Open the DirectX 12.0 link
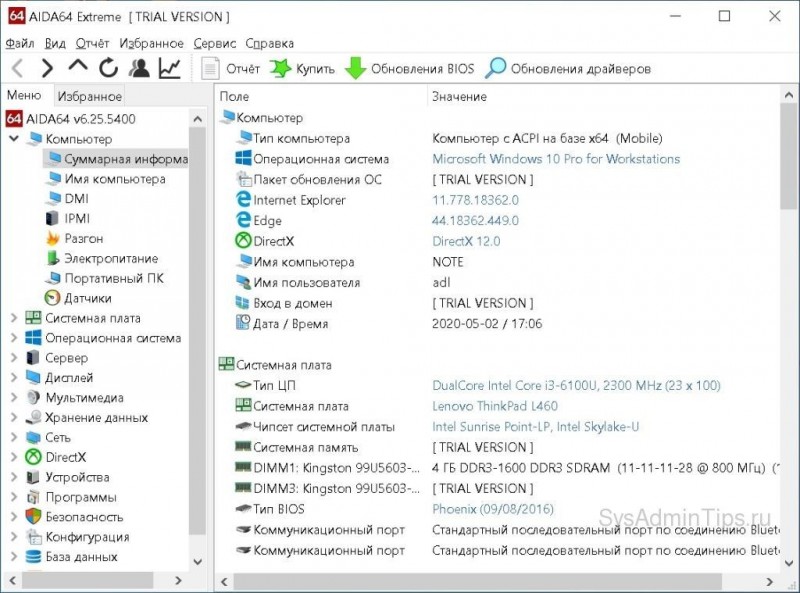 tap(466, 241)
